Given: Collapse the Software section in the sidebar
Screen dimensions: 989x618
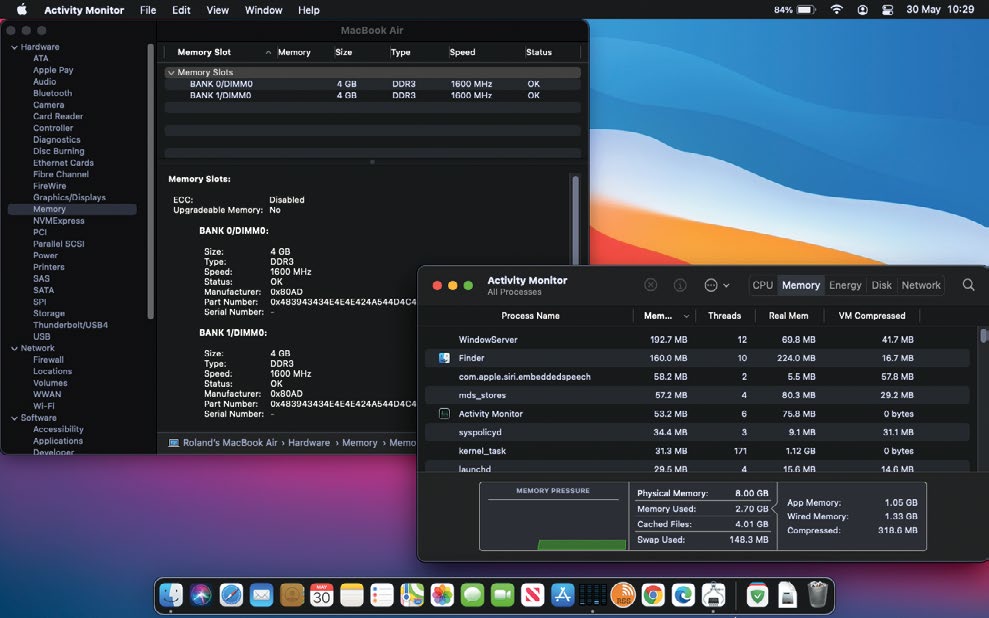Looking at the screenshot, I should click(x=14, y=418).
